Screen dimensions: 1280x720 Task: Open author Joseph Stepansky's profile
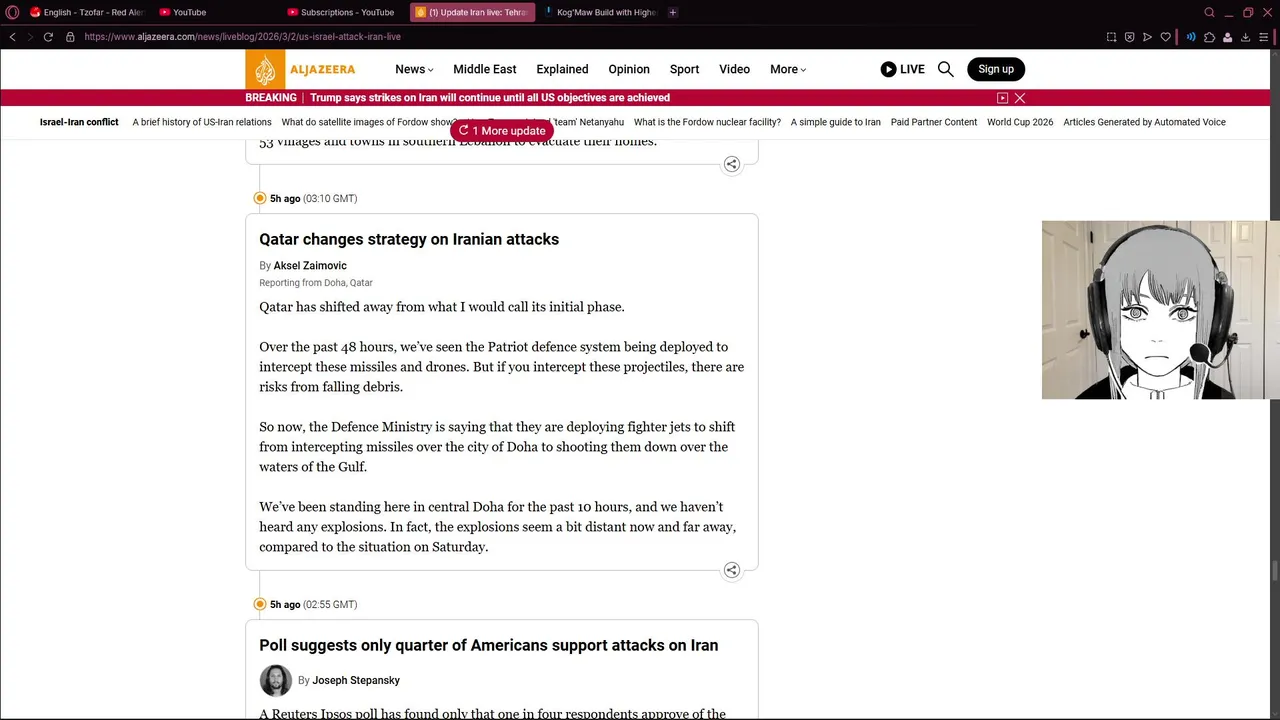pyautogui.click(x=356, y=680)
